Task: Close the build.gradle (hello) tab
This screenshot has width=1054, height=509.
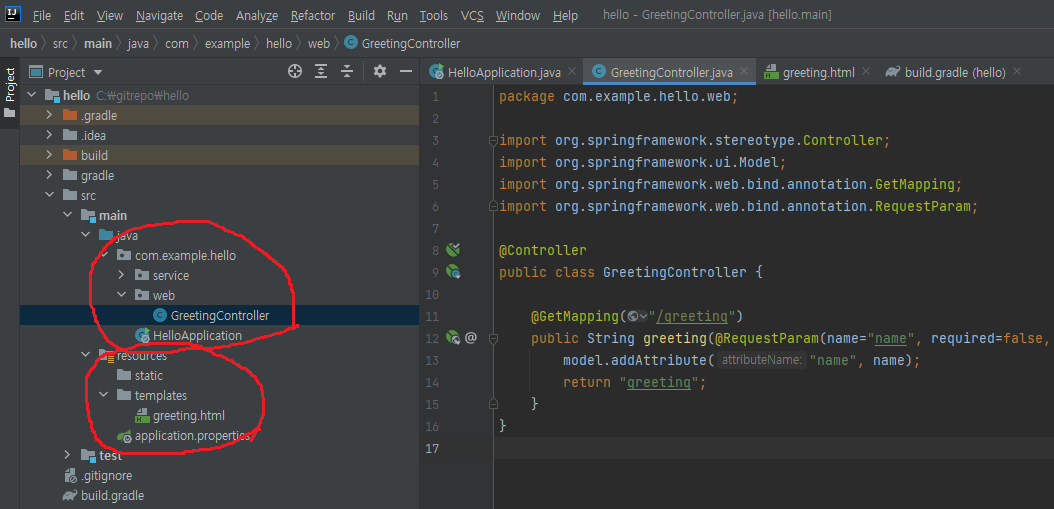Action: point(1016,71)
